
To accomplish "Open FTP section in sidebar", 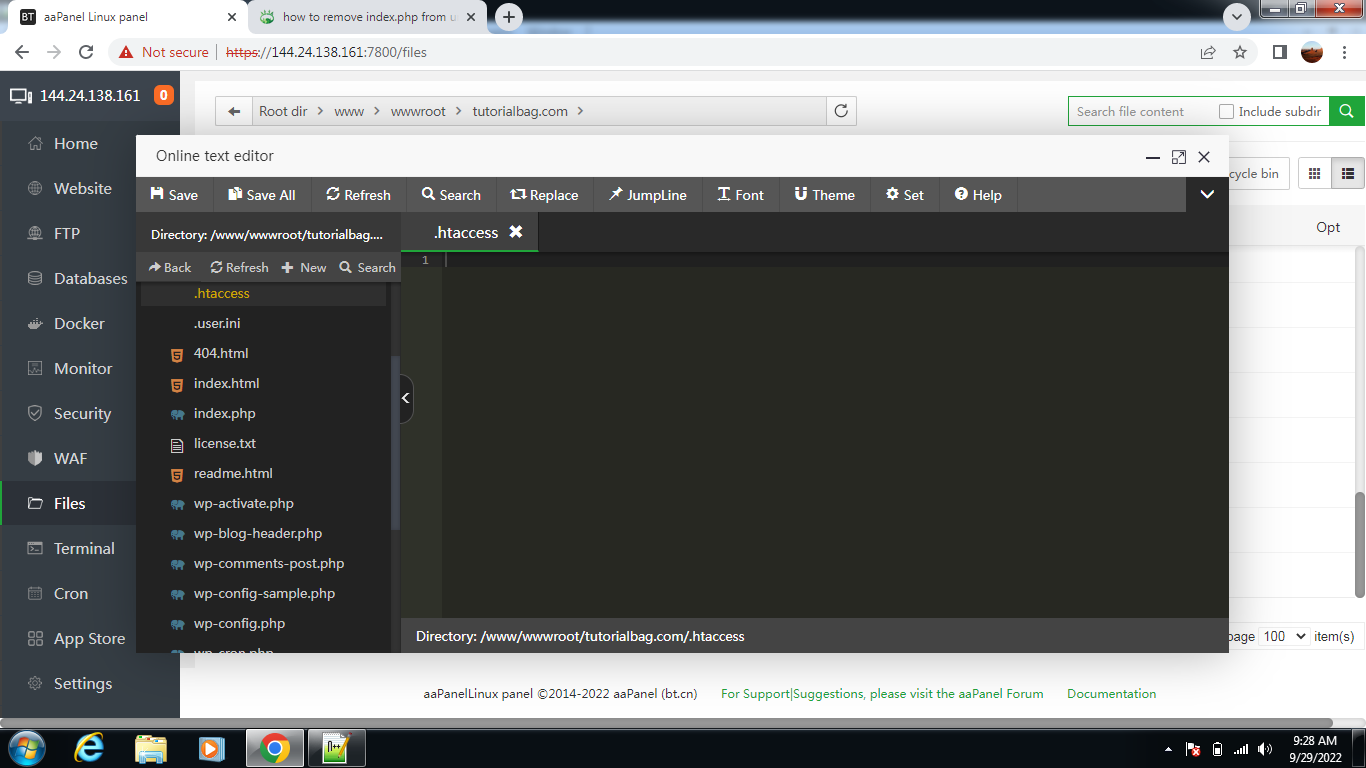I will tap(68, 233).
